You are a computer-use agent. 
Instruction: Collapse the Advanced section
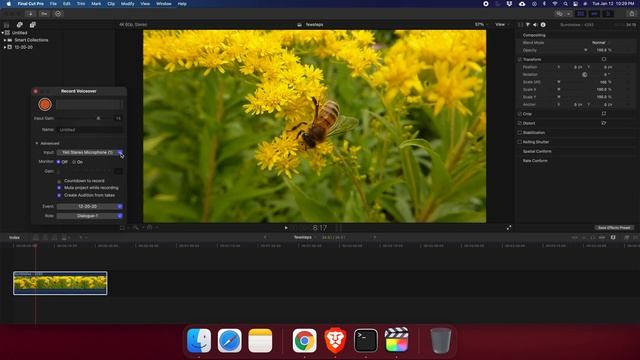(x=37, y=143)
